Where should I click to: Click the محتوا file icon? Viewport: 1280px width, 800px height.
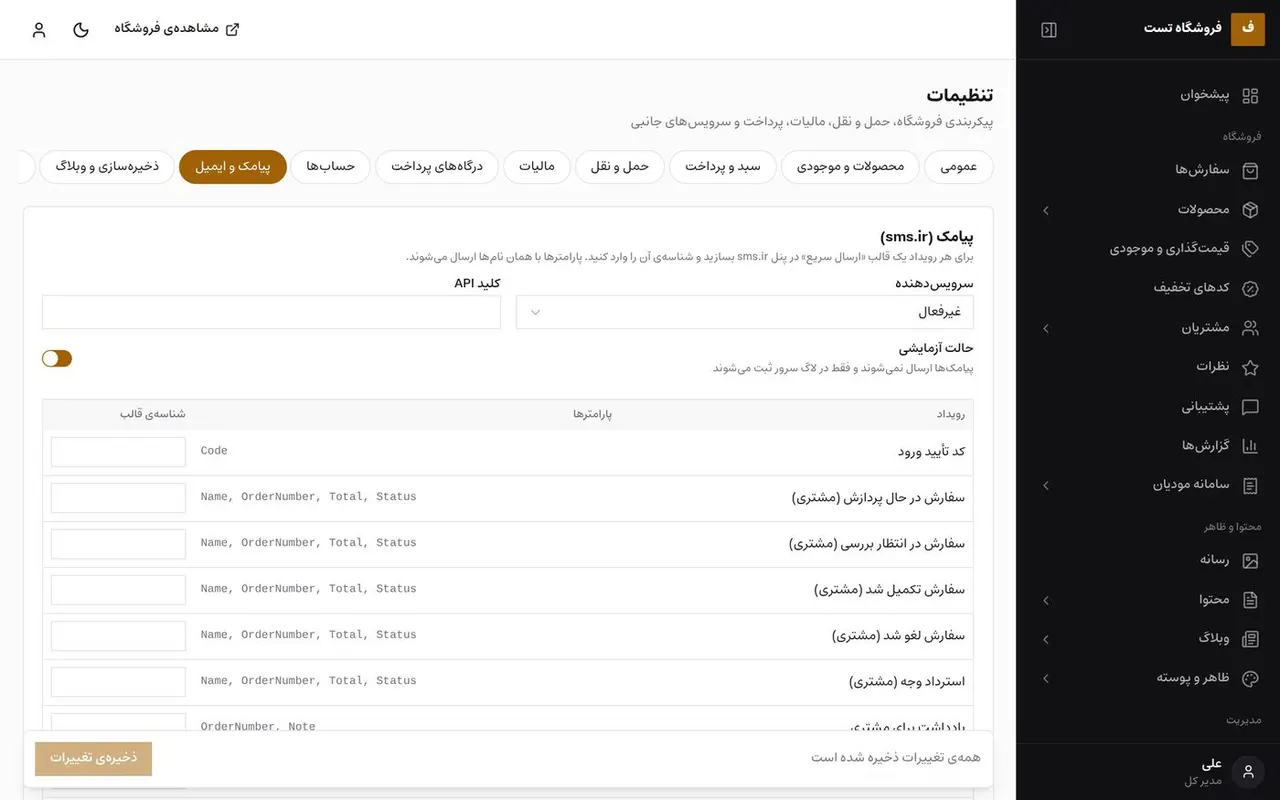tap(1250, 600)
